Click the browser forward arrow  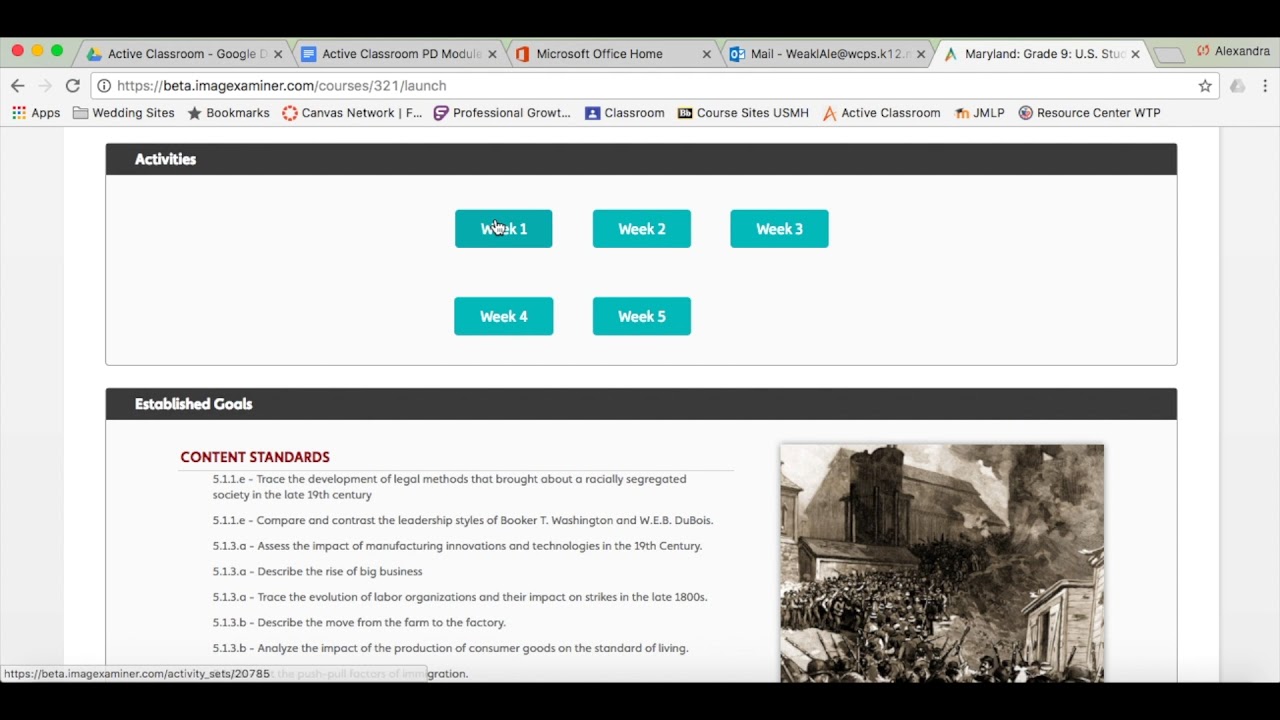pos(44,86)
